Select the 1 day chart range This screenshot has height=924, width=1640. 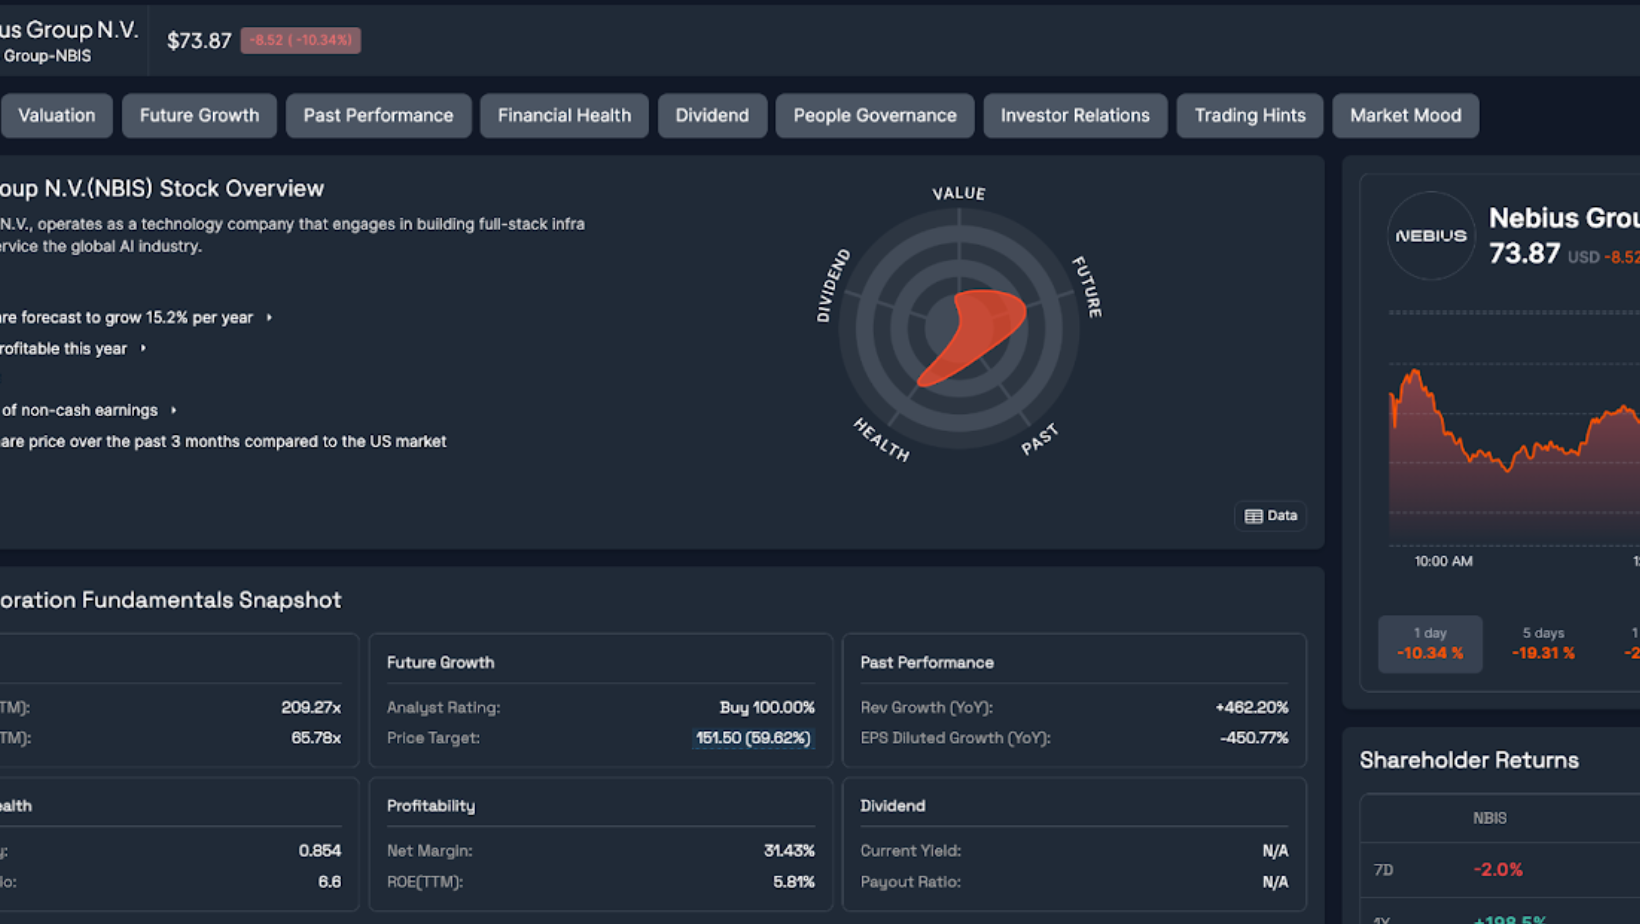1430,644
